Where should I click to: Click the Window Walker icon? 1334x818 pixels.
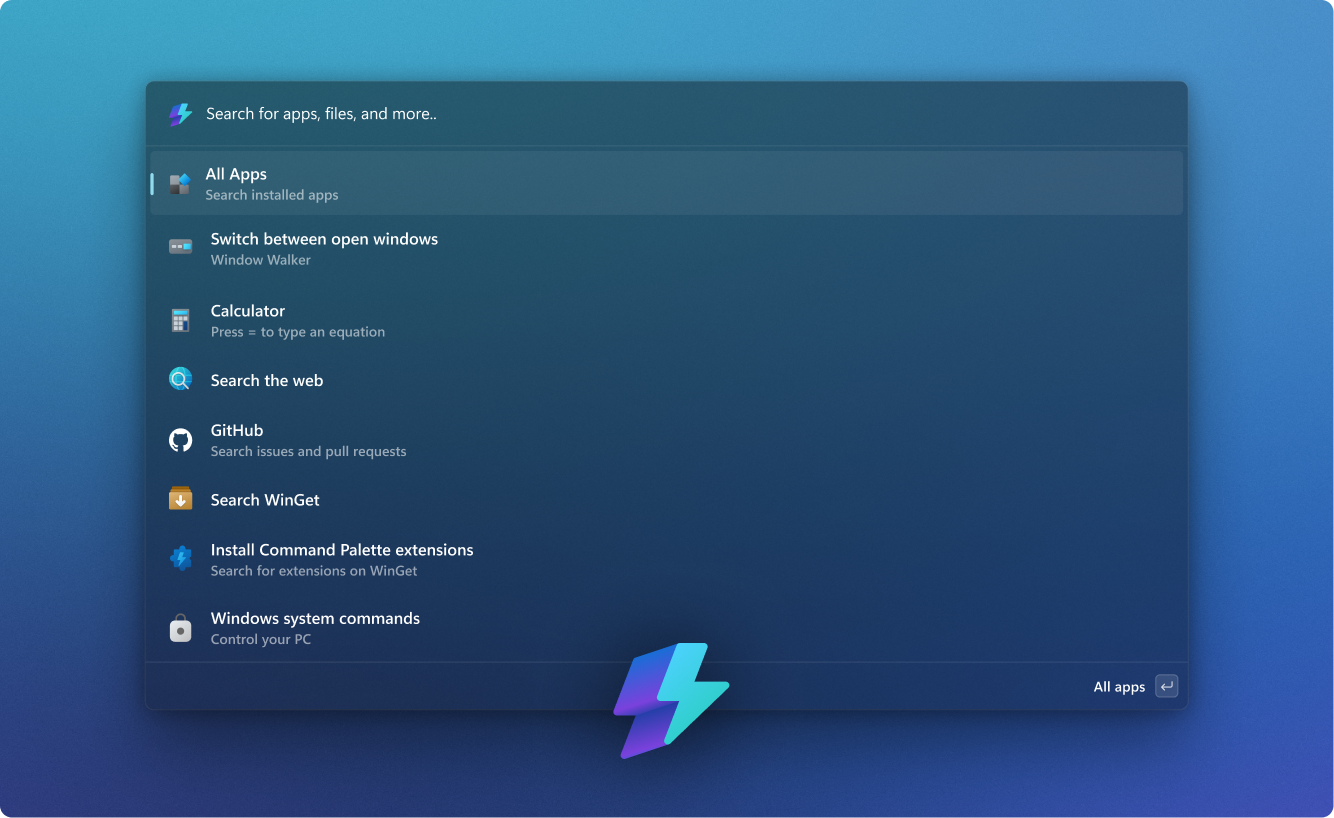[x=180, y=246]
